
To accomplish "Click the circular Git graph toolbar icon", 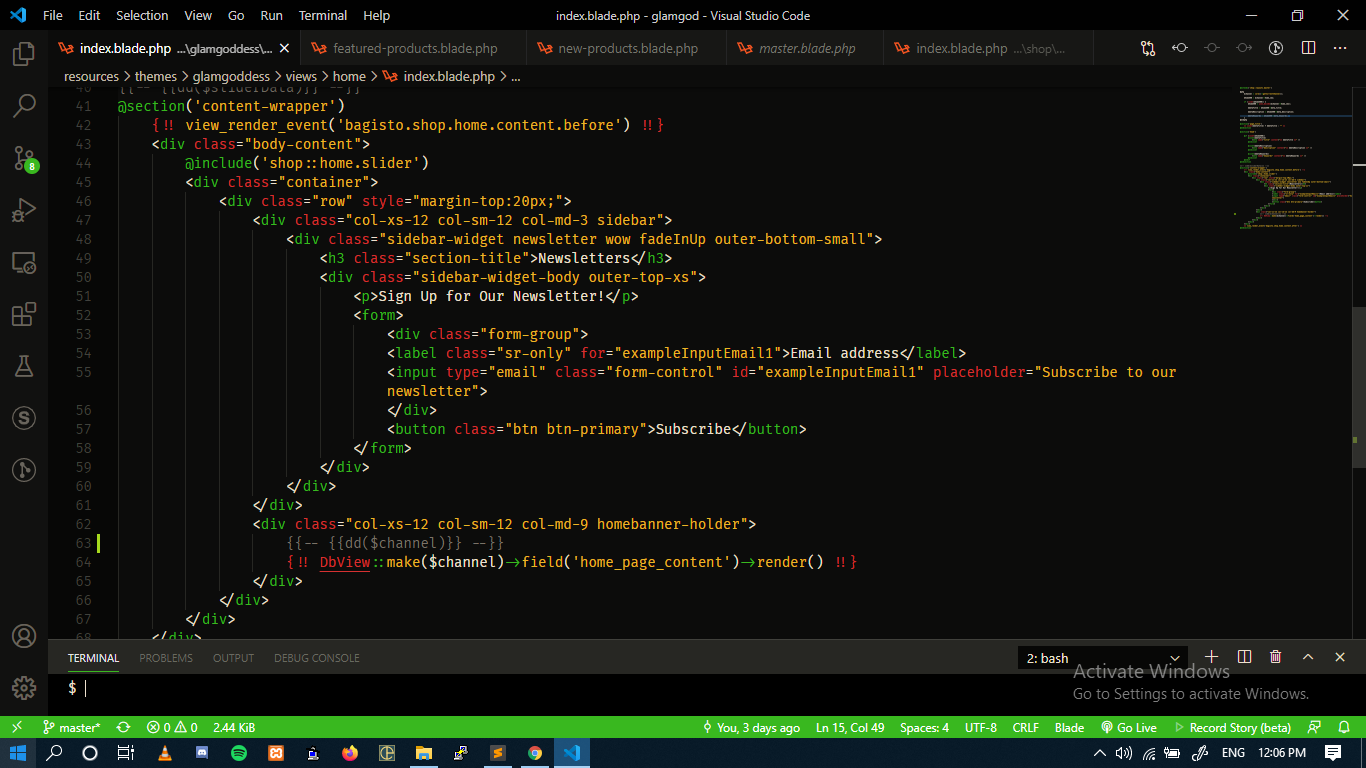I will (1276, 48).
